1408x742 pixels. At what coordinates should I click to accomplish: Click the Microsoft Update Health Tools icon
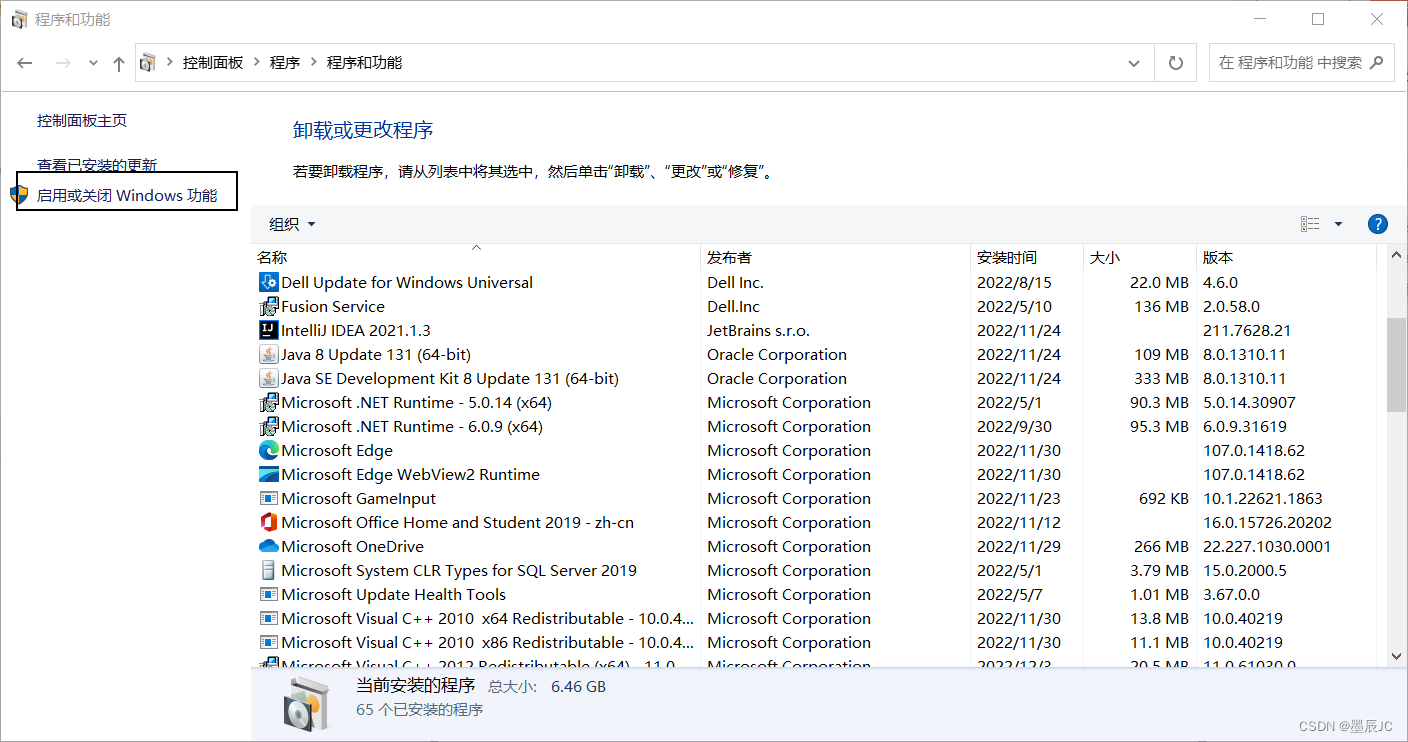268,594
